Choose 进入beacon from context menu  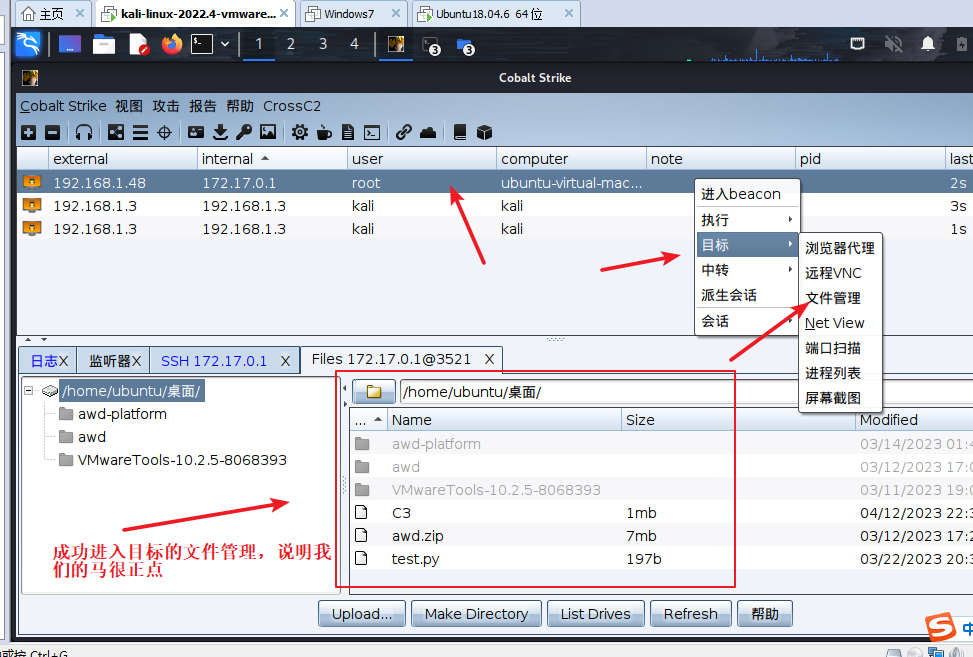747,194
